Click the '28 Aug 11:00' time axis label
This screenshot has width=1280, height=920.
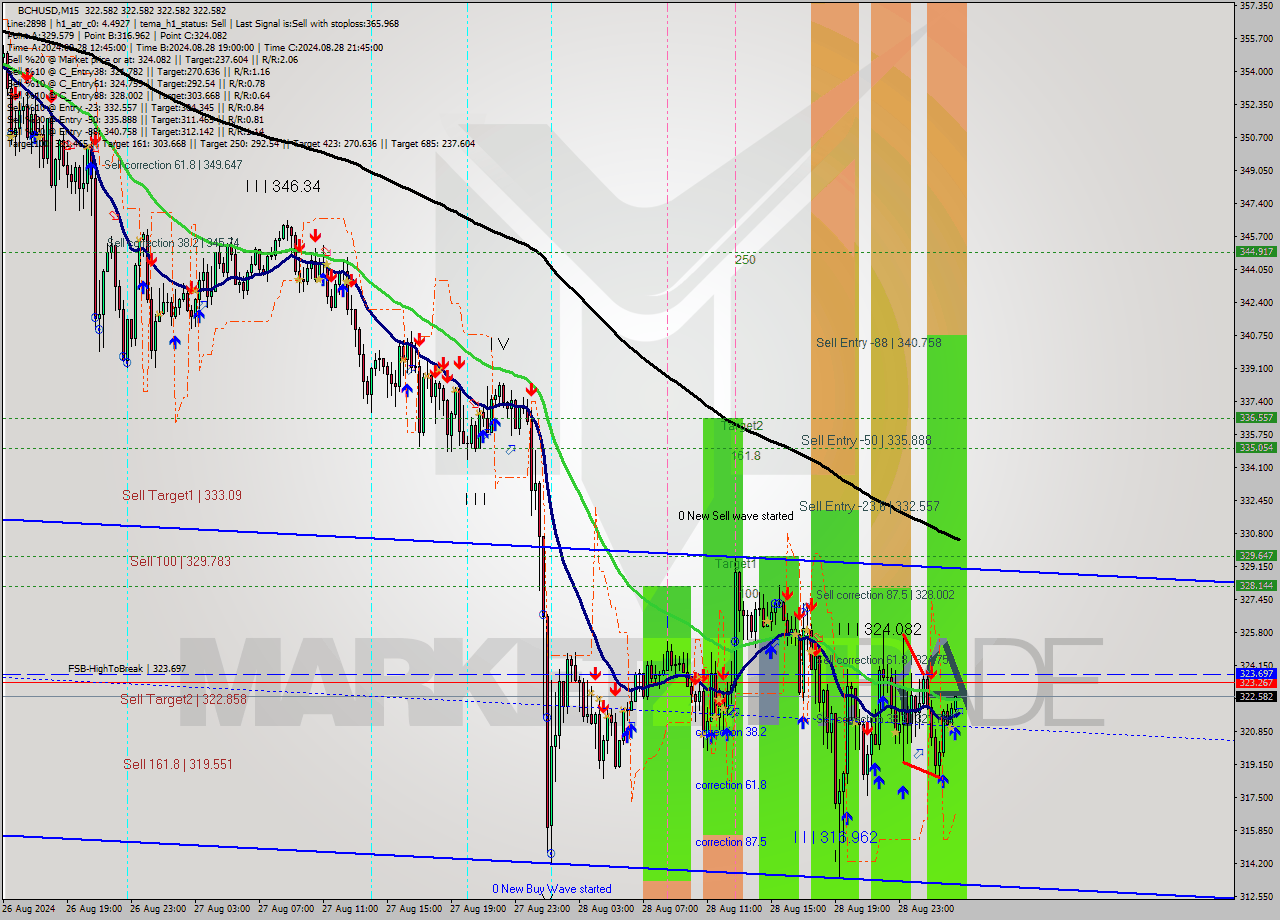coord(732,909)
